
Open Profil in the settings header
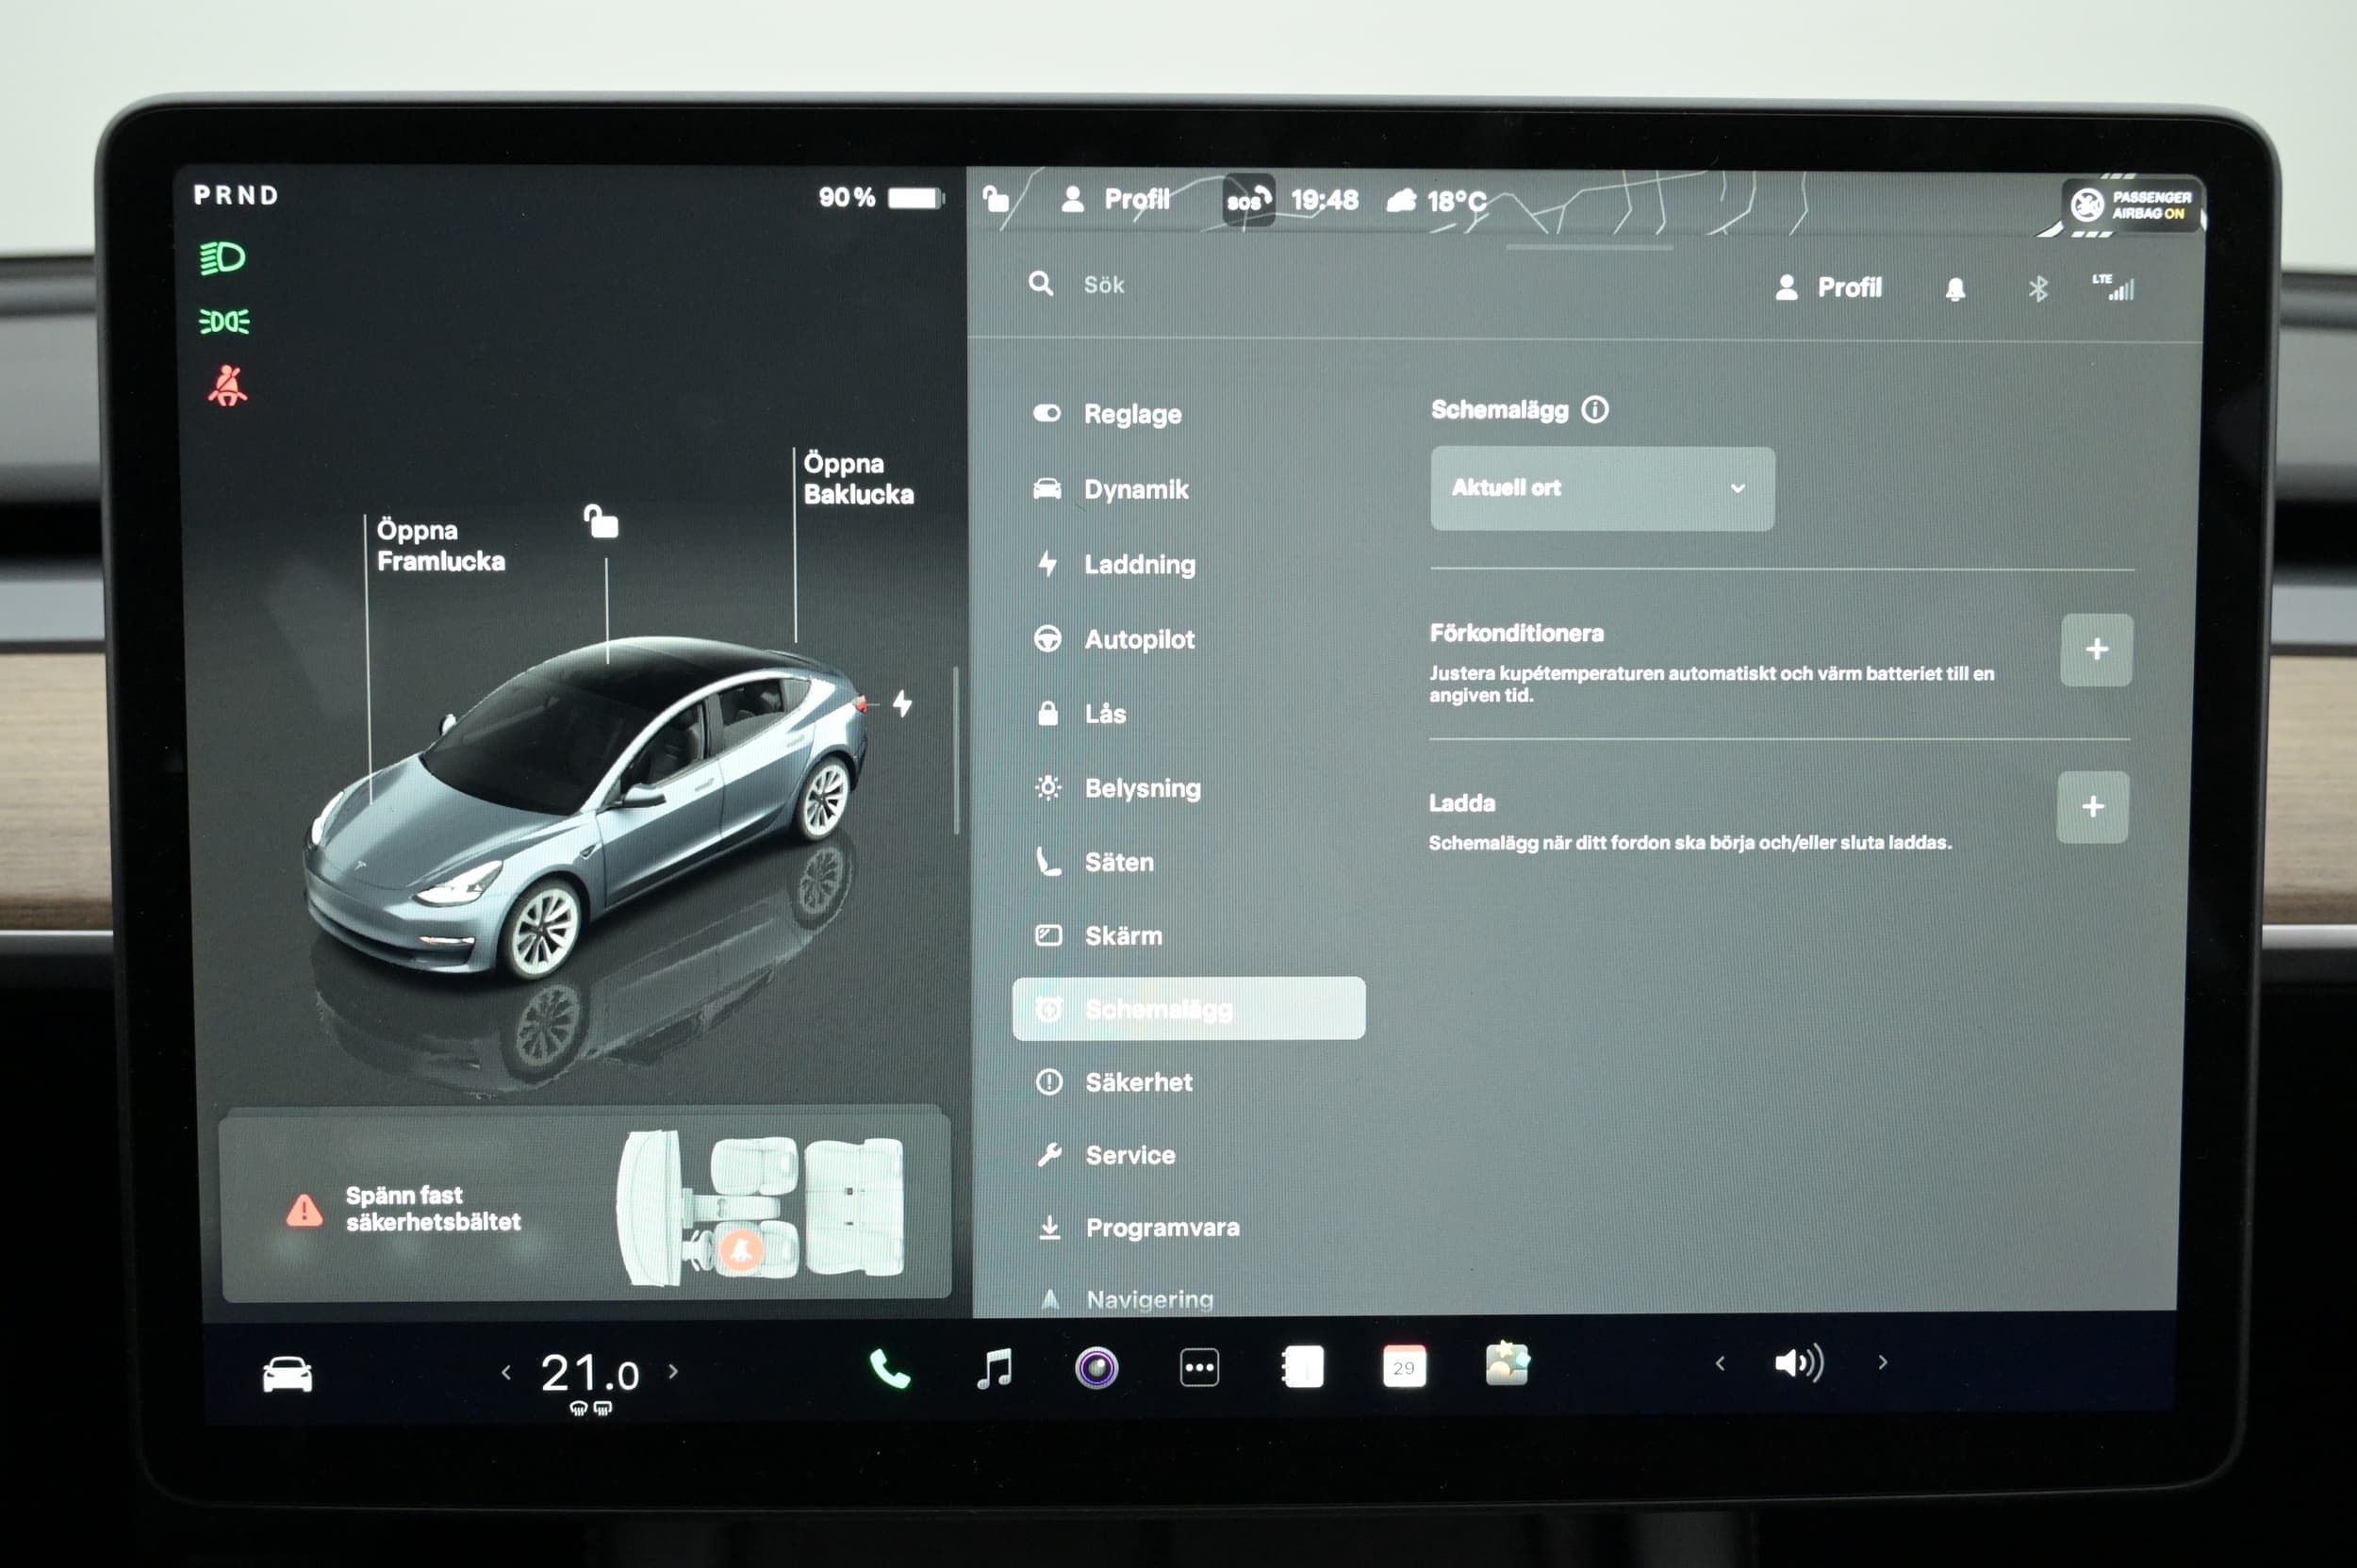[x=1829, y=288]
